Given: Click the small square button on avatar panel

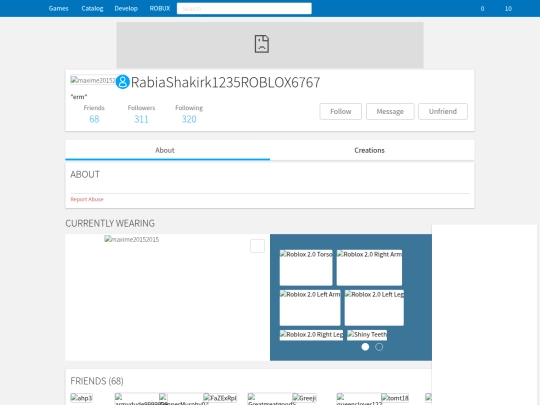Looking at the screenshot, I should pyautogui.click(x=257, y=246).
